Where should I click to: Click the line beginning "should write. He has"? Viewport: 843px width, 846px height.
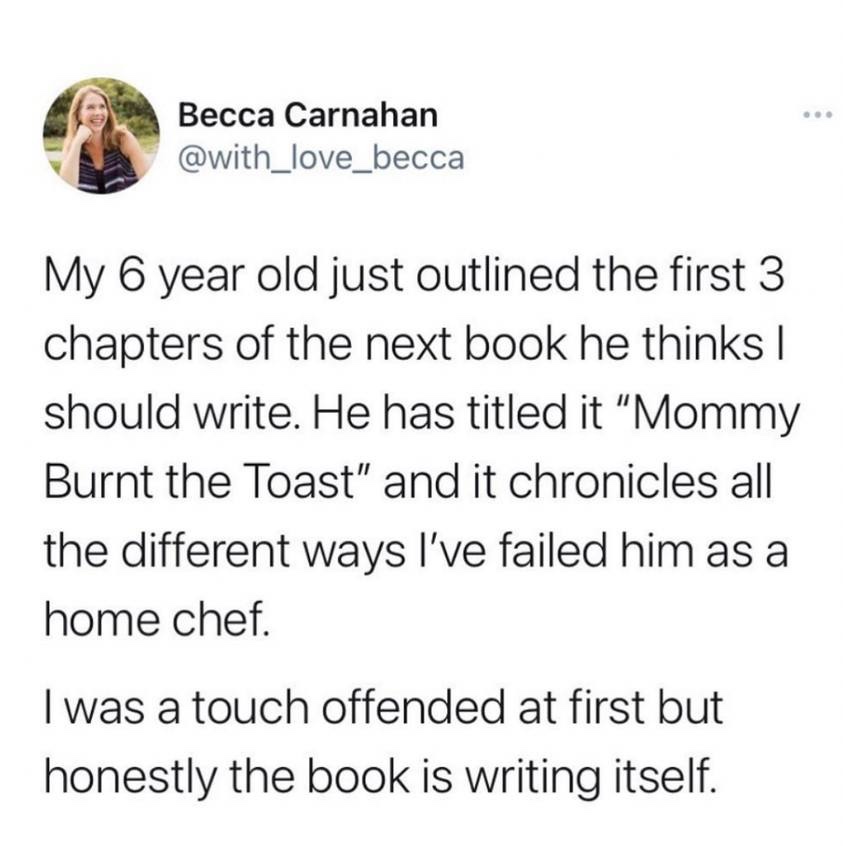click(x=421, y=414)
